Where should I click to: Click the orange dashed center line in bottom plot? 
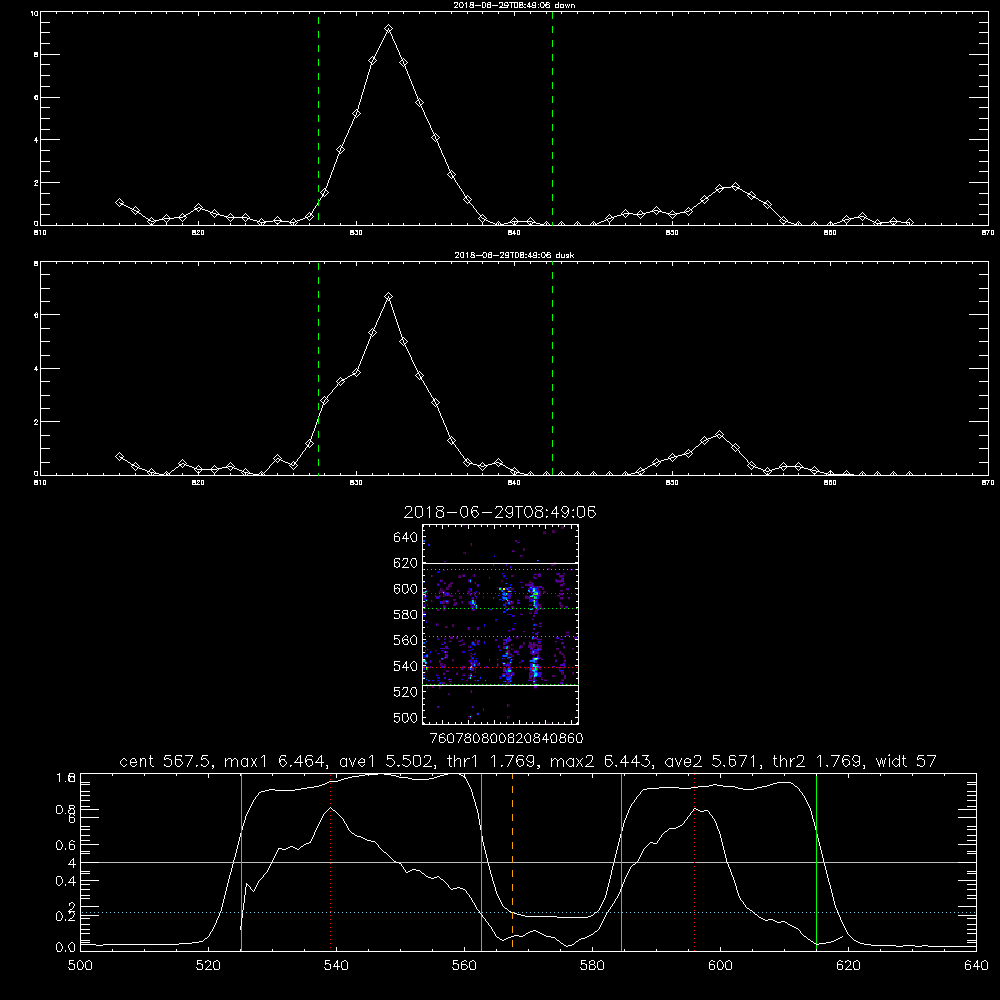[x=512, y=862]
